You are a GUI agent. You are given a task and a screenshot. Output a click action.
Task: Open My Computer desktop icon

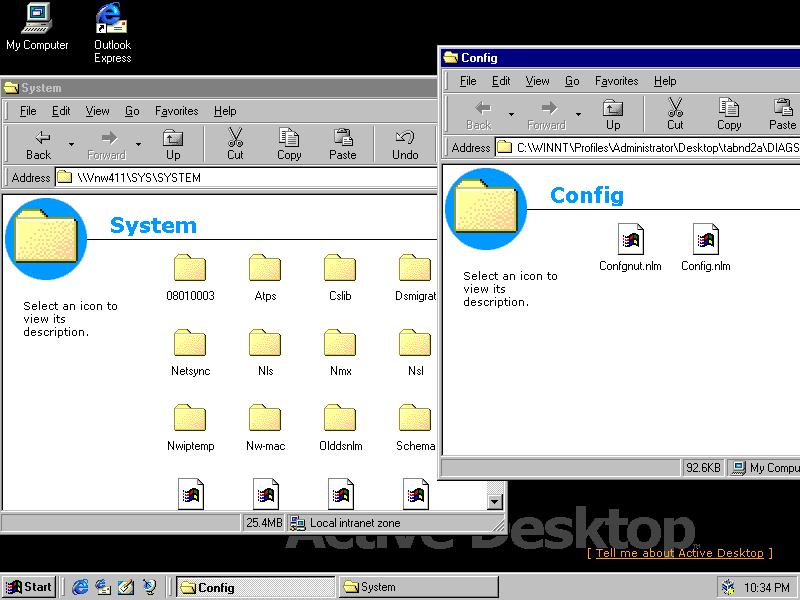click(x=37, y=27)
